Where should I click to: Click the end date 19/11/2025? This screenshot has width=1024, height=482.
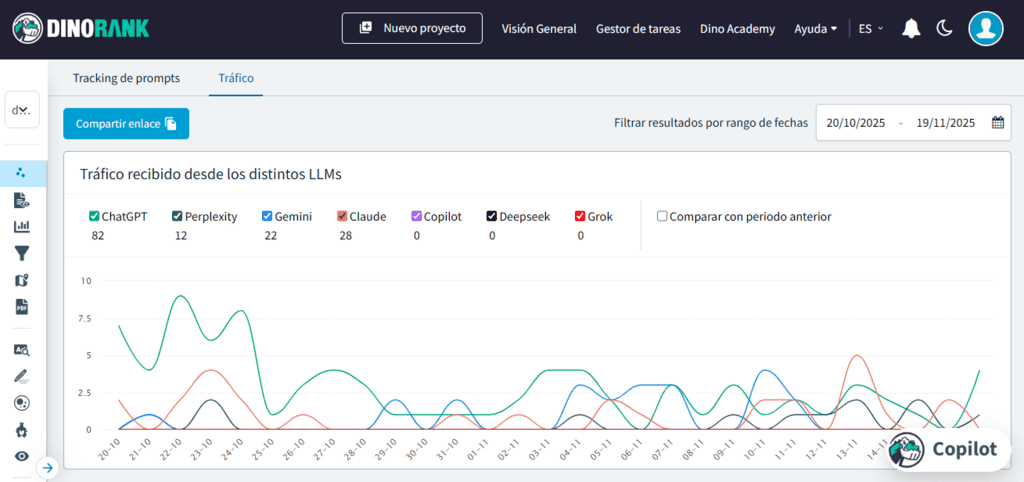pyautogui.click(x=945, y=123)
